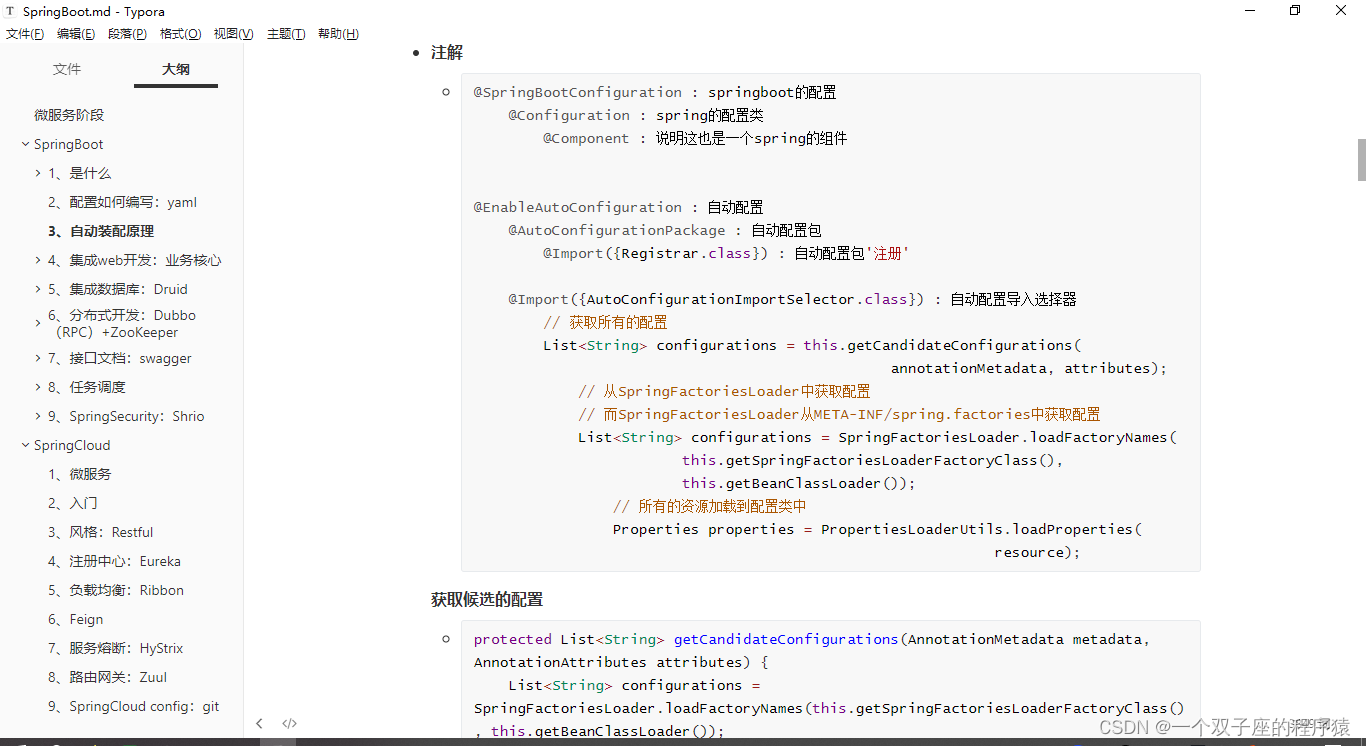Switch to the 文件 sidebar tab
Screen dimensions: 1366x746
pos(67,69)
